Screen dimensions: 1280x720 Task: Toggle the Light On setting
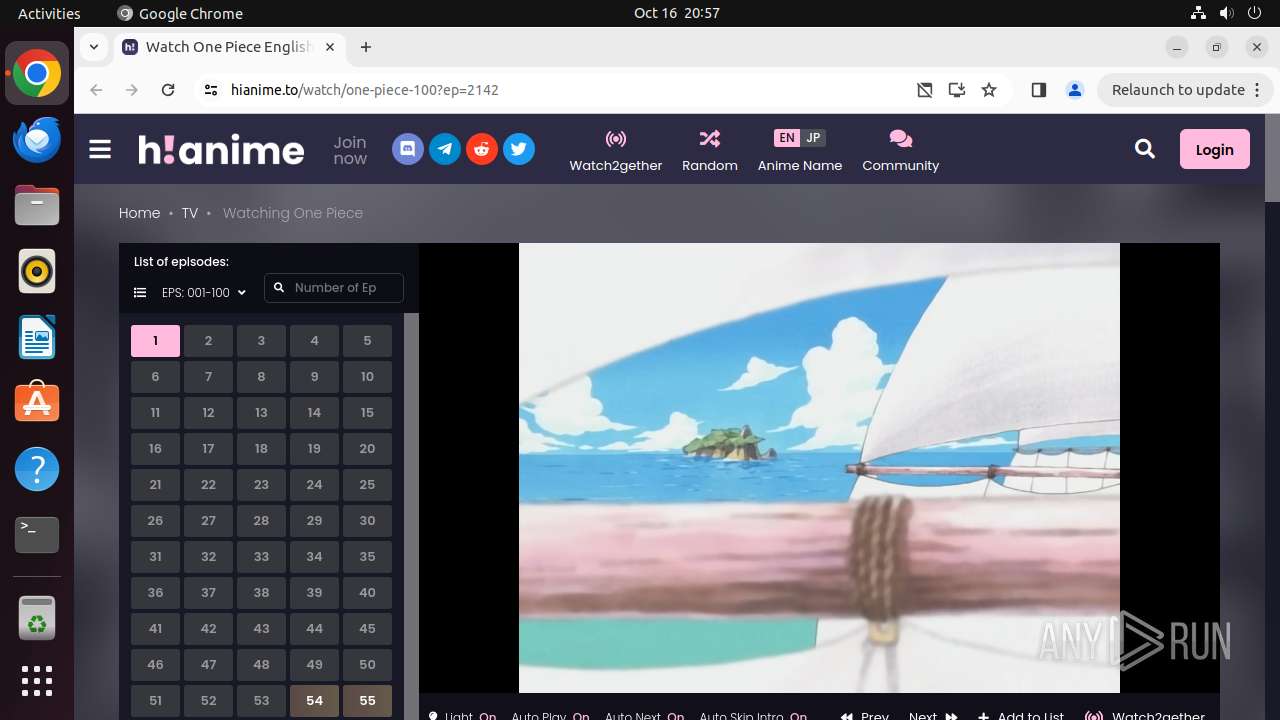462,715
